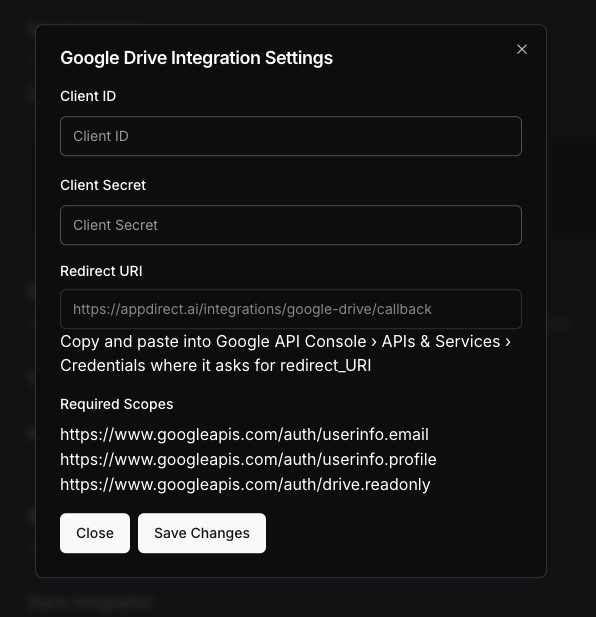Focus the Client Secret input field
This screenshot has height=617, width=596.
tap(291, 225)
